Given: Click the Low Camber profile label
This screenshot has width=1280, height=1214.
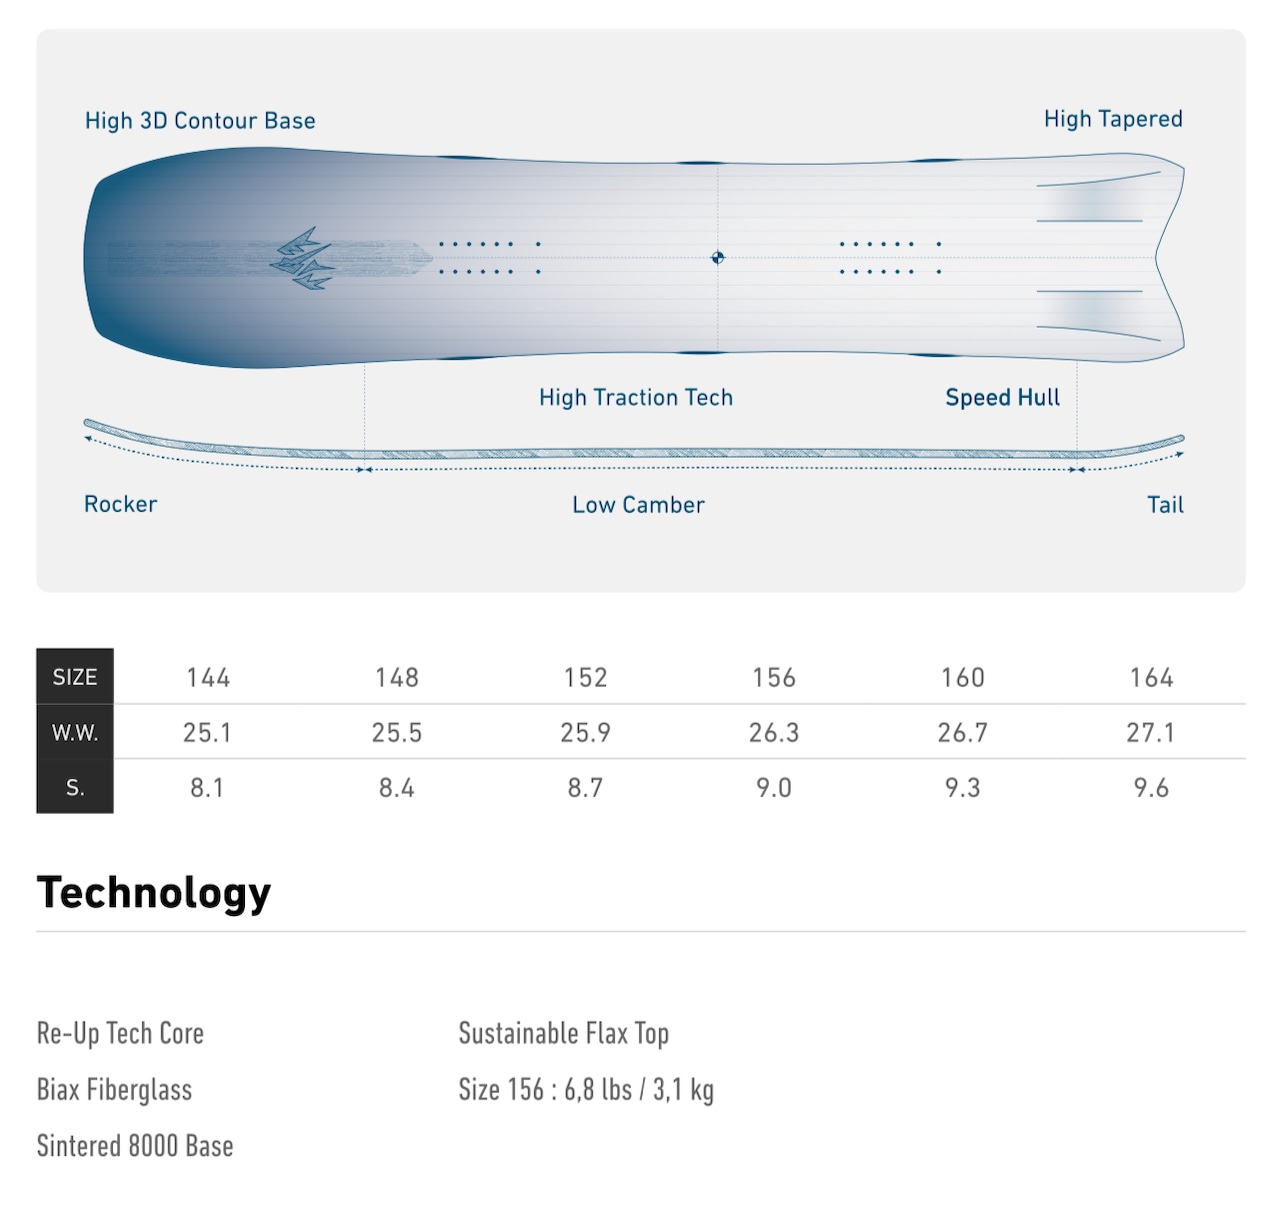Looking at the screenshot, I should (x=638, y=505).
